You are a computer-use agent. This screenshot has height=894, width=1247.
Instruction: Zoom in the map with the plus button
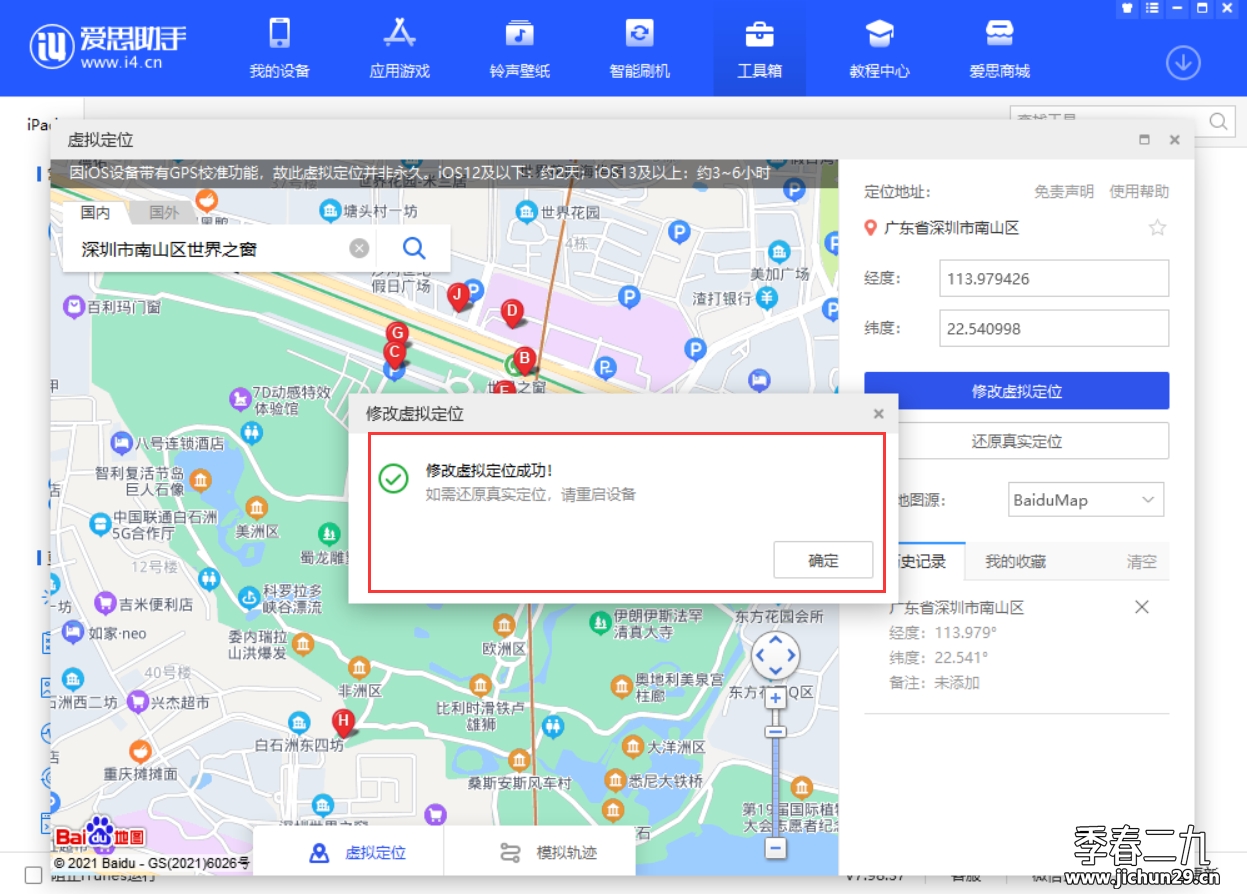tap(775, 698)
